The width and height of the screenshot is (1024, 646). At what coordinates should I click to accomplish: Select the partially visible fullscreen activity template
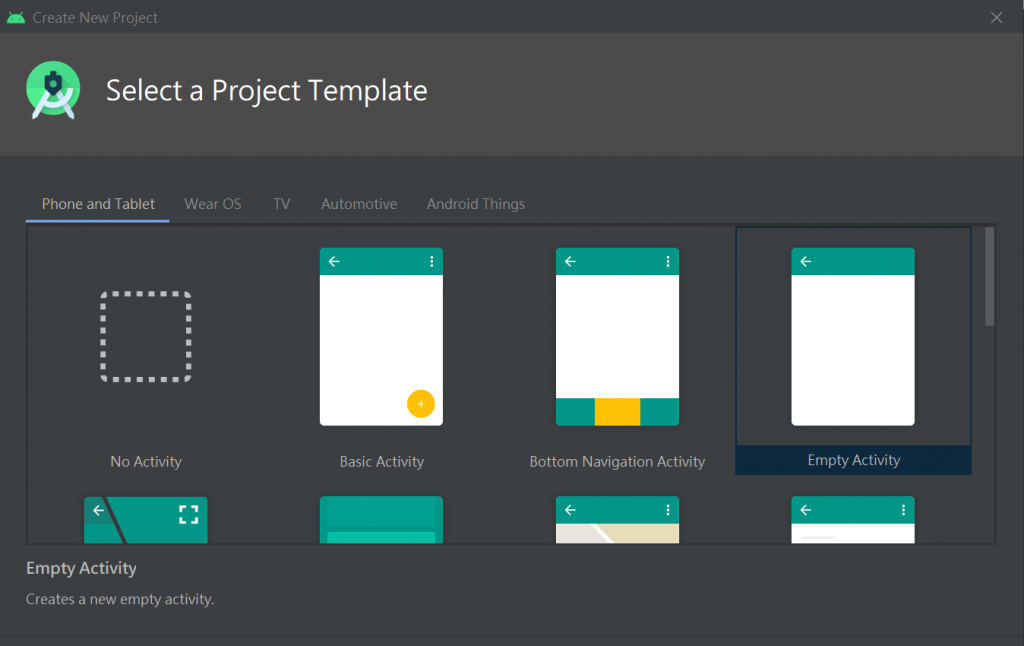coord(146,520)
